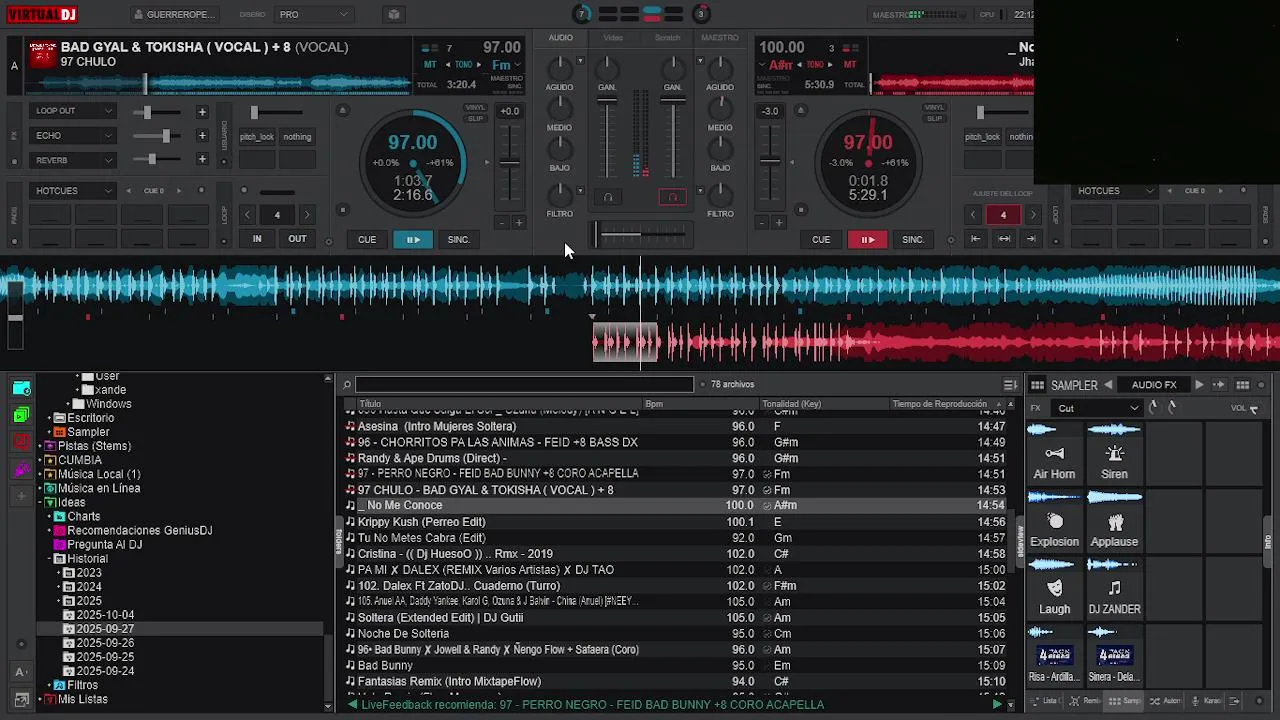Click the Siren sampler pad
The height and width of the screenshot is (720, 1280).
coord(1114,452)
